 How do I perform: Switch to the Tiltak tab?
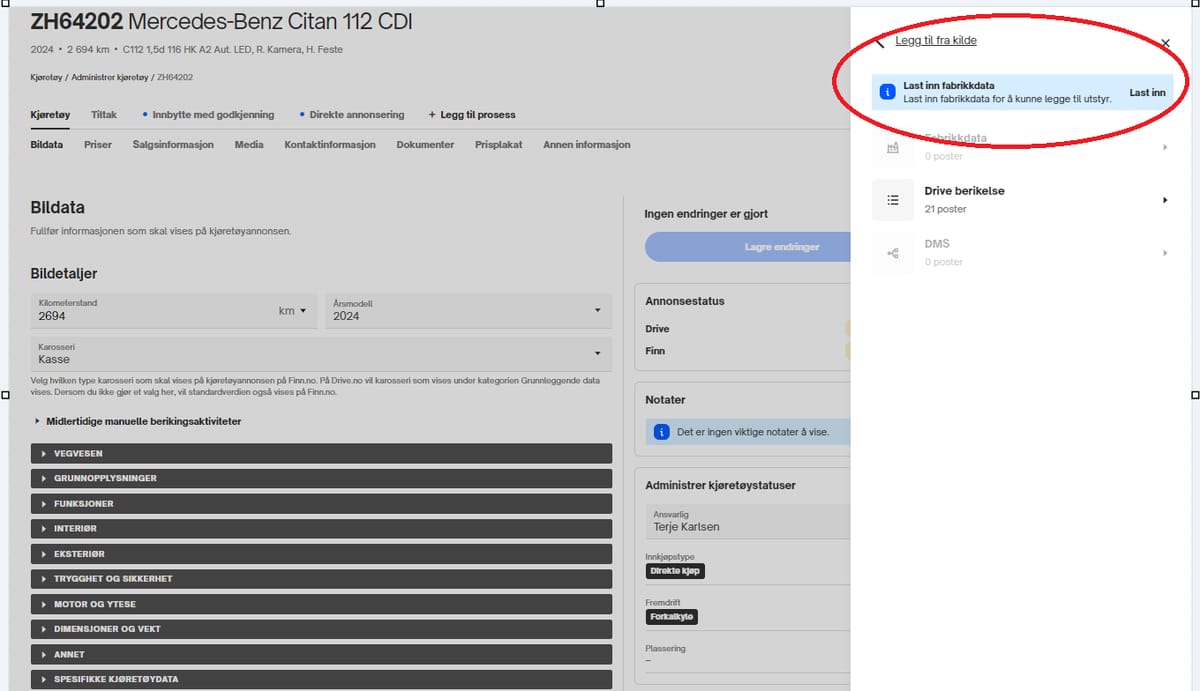pyautogui.click(x=104, y=115)
